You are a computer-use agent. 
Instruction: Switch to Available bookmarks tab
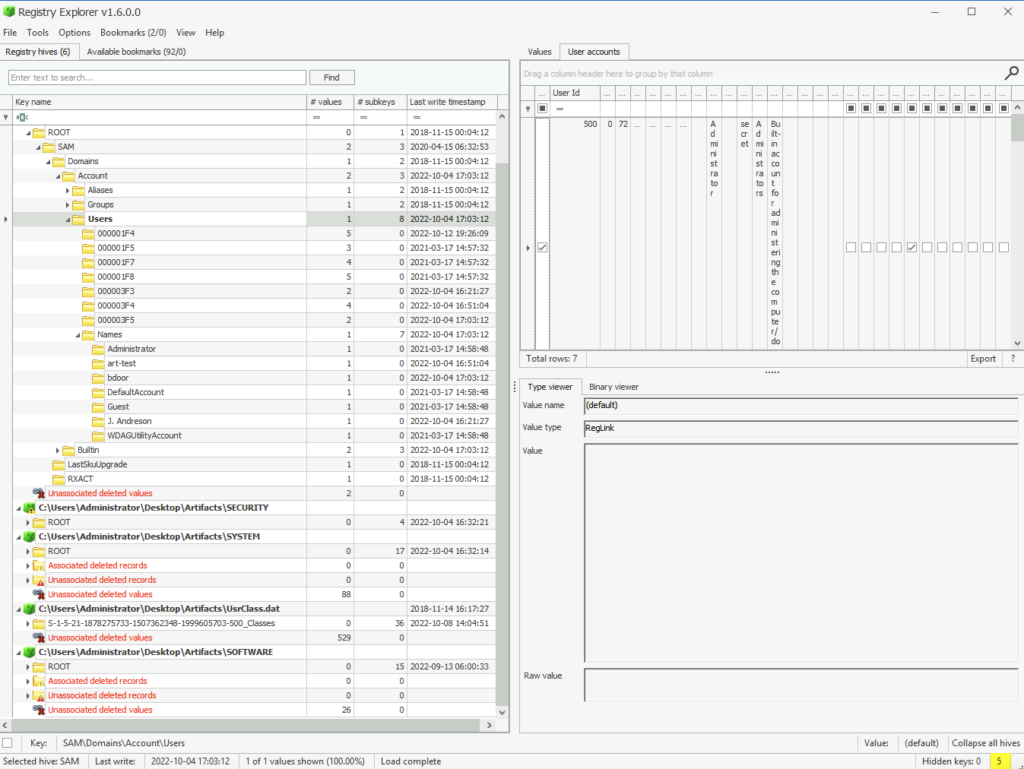pos(136,52)
